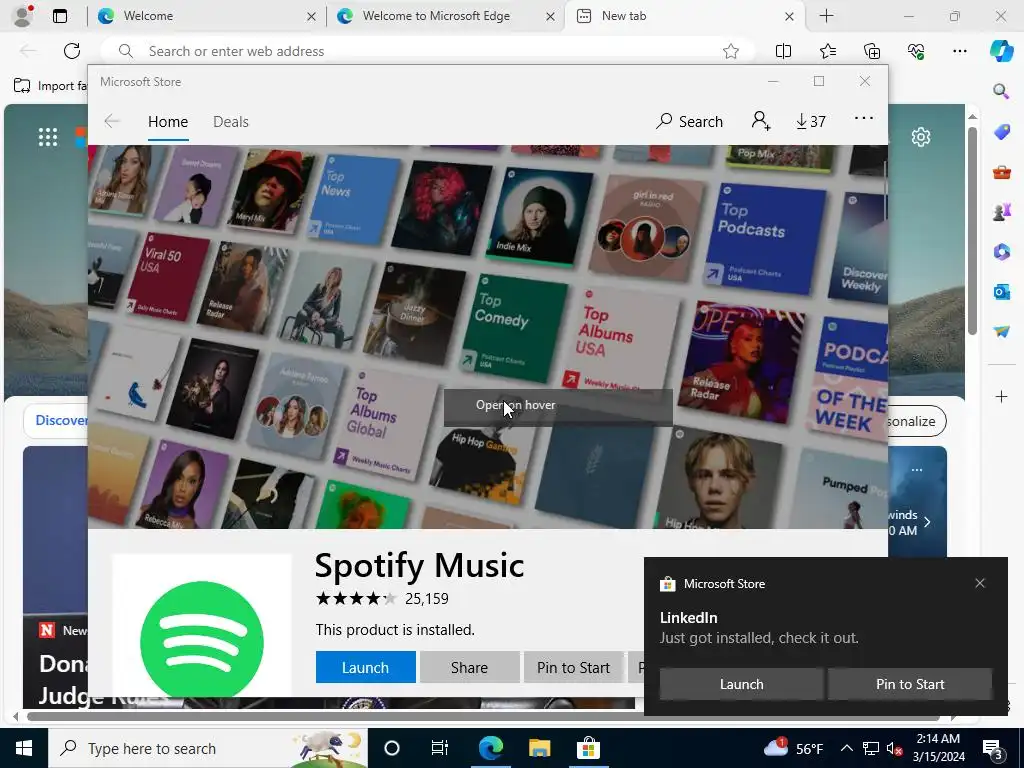1024x768 pixels.
Task: Refresh the Edge page
Action: (x=72, y=51)
